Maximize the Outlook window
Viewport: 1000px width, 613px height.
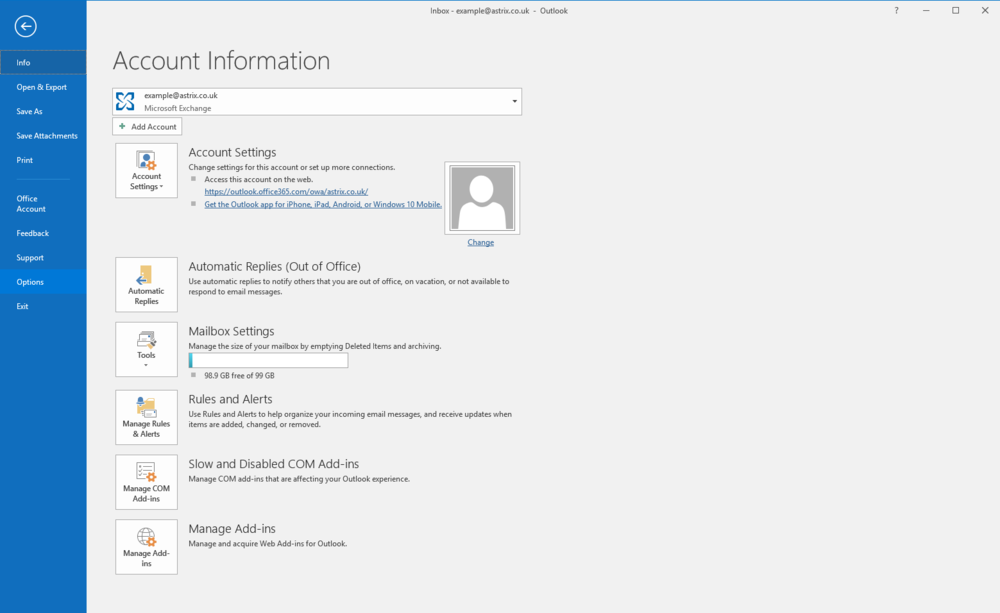955,10
